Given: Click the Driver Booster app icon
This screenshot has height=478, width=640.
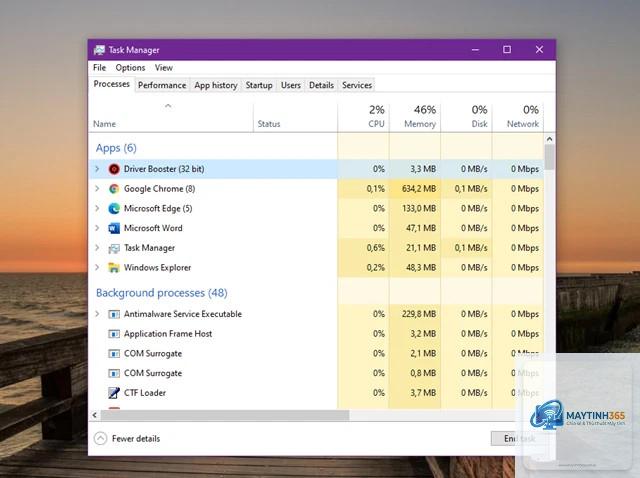Looking at the screenshot, I should point(114,169).
